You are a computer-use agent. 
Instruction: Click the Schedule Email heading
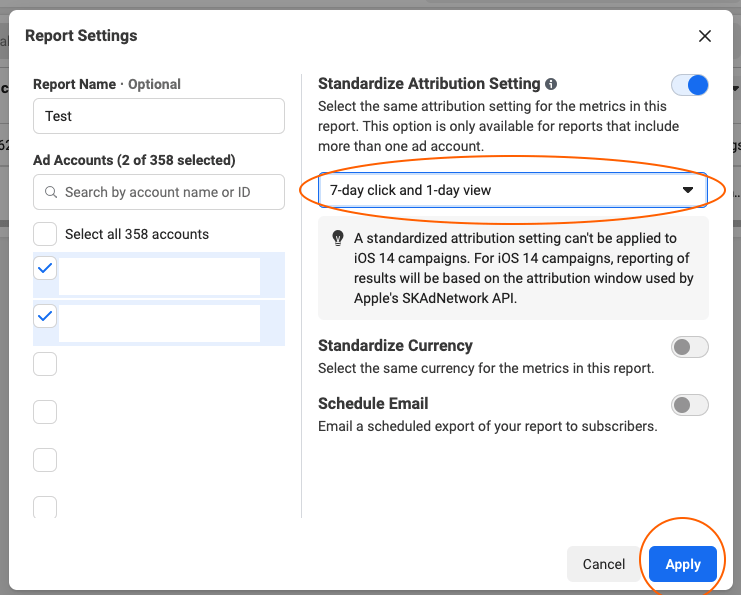[x=373, y=404]
